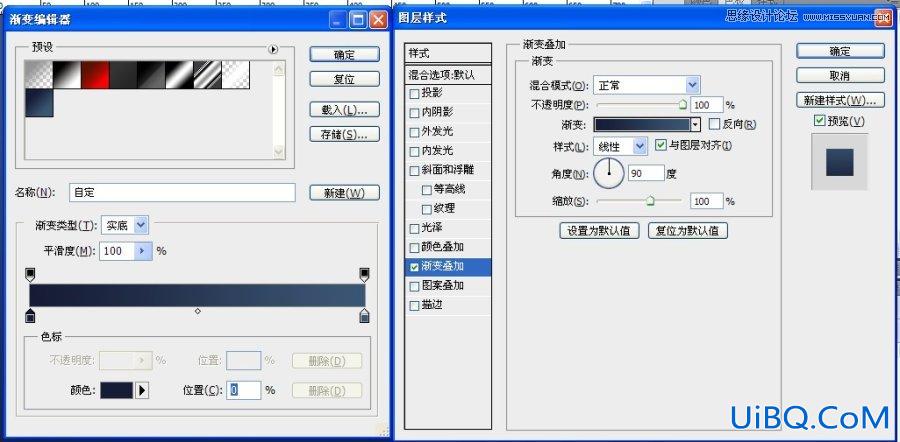Enable the 描边 checkbox
The image size is (900, 442).
pos(414,306)
